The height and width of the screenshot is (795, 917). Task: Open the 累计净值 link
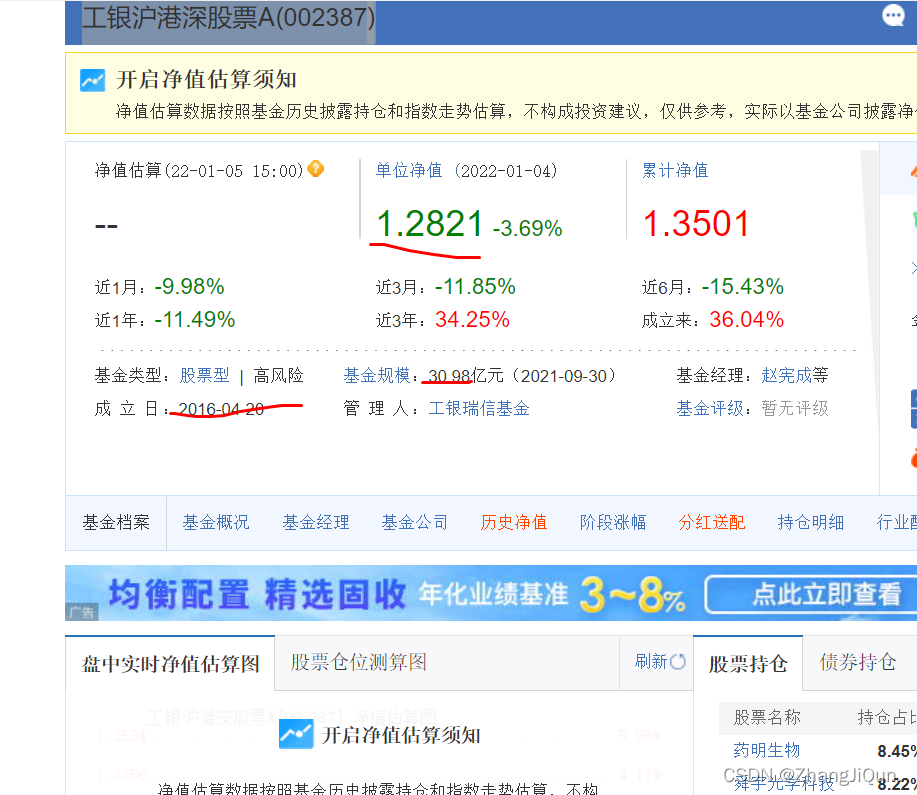click(x=675, y=170)
